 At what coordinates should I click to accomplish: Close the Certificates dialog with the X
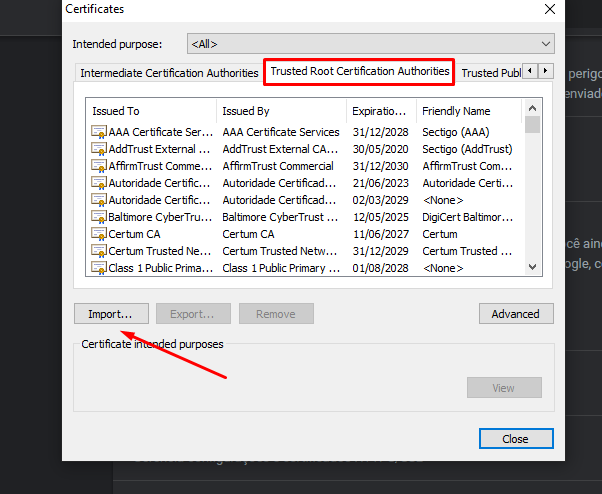pos(550,9)
